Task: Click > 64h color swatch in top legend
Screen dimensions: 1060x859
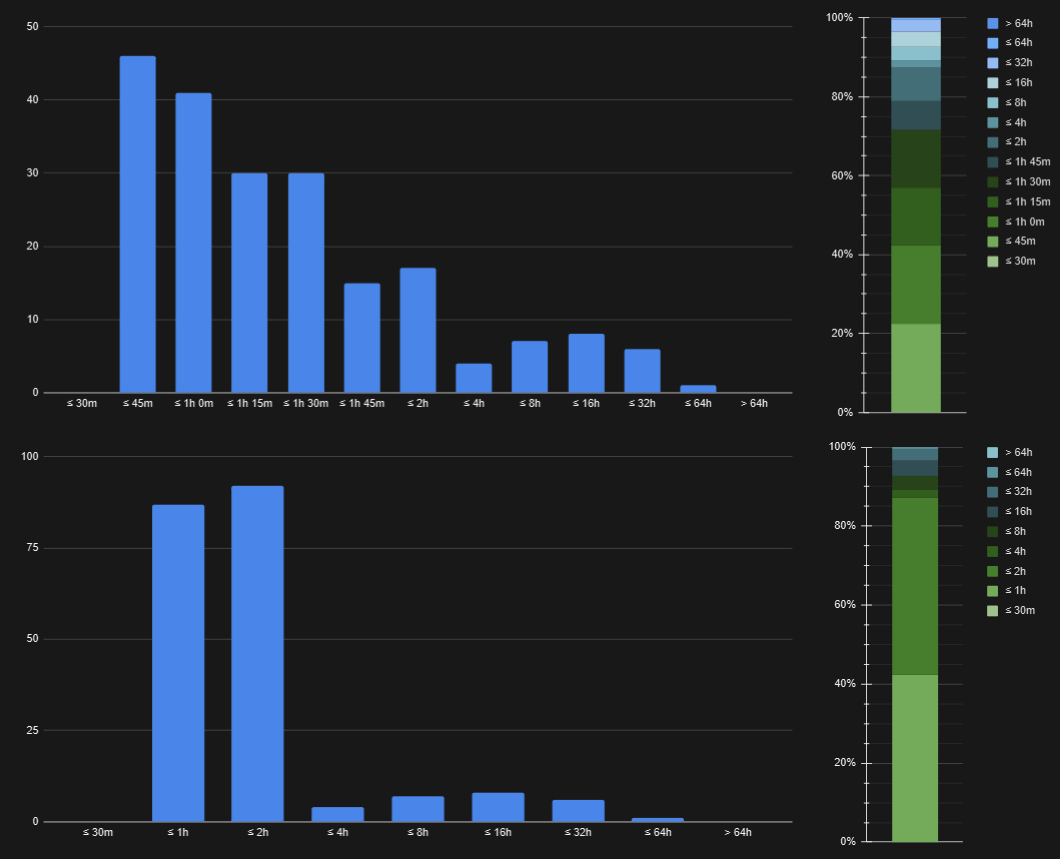Action: point(992,23)
